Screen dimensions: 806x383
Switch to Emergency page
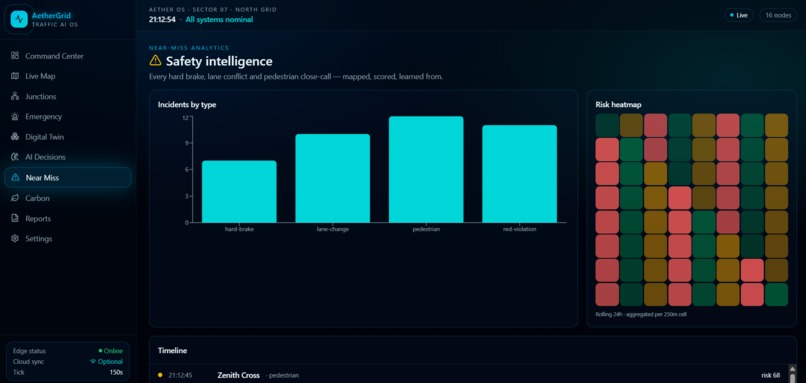[x=68, y=117]
